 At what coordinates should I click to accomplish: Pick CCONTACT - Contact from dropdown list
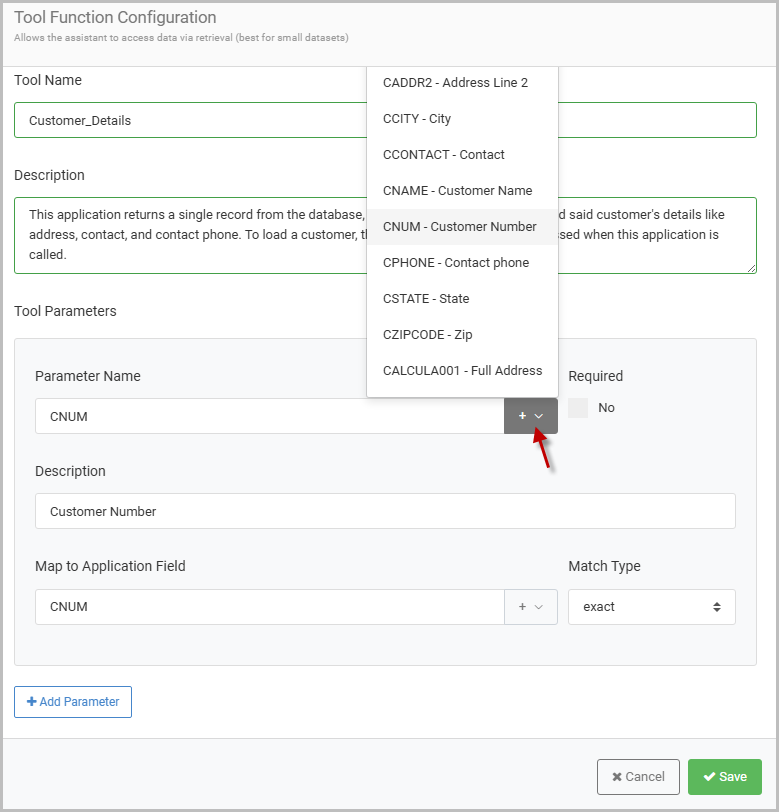tap(444, 155)
